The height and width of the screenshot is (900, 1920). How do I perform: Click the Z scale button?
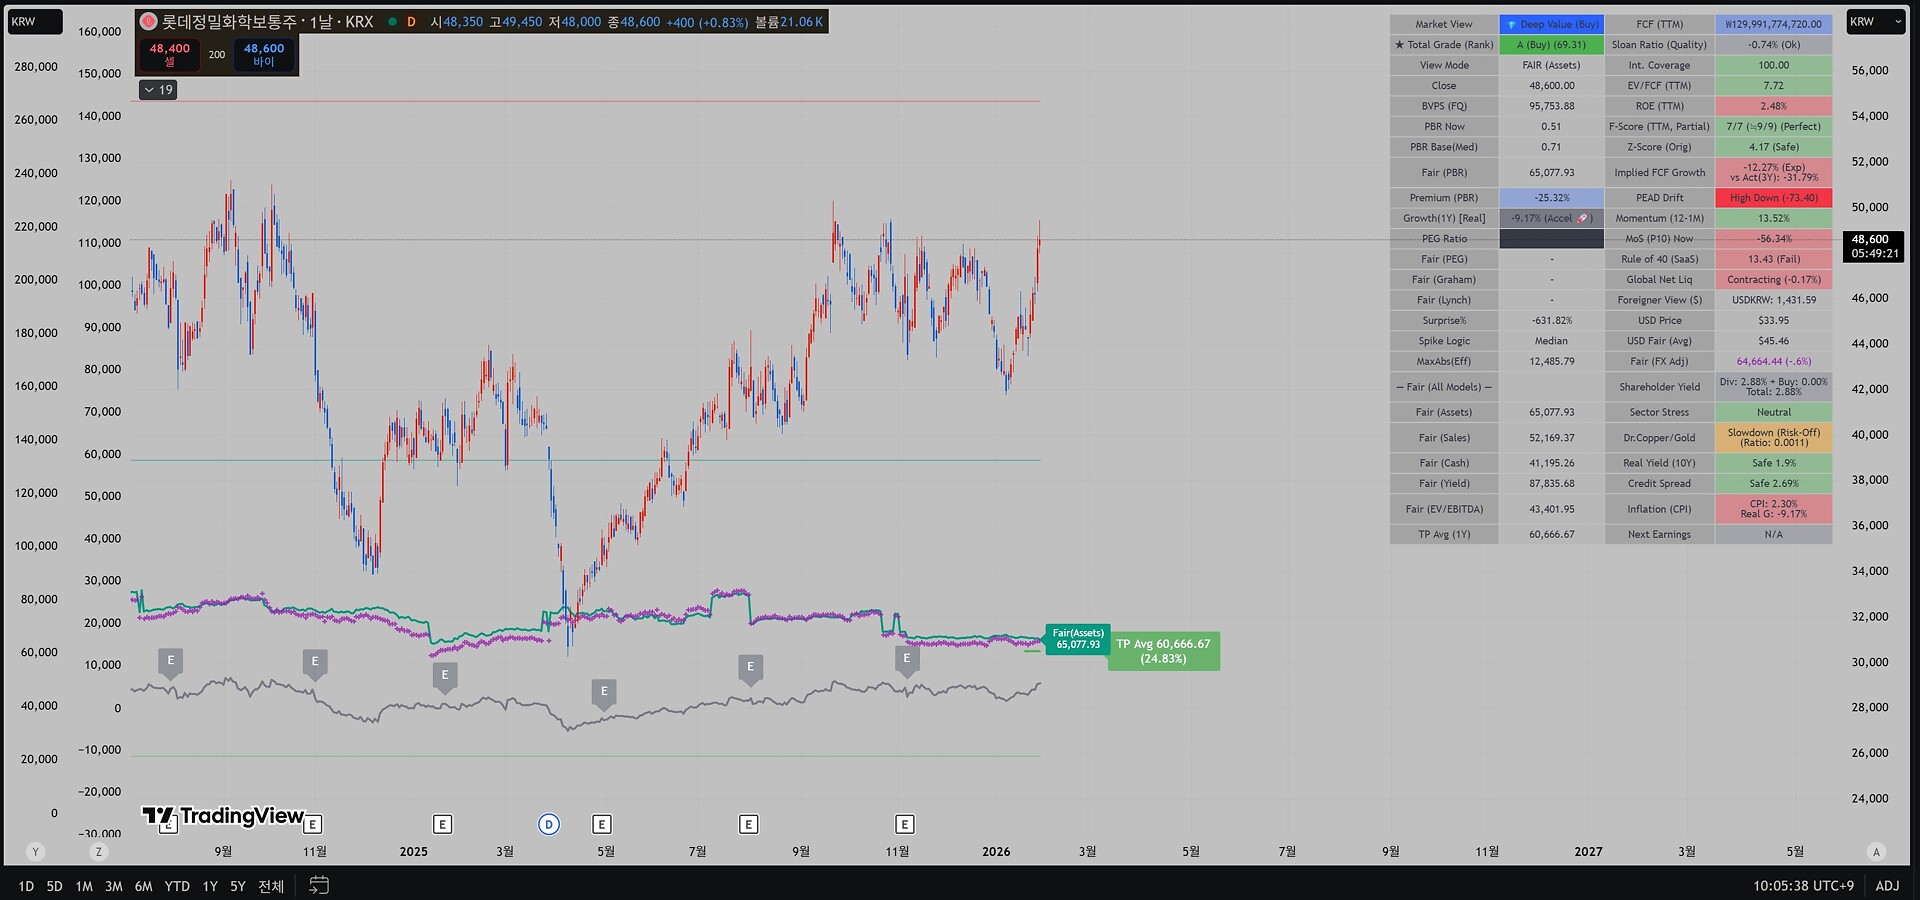(x=98, y=852)
